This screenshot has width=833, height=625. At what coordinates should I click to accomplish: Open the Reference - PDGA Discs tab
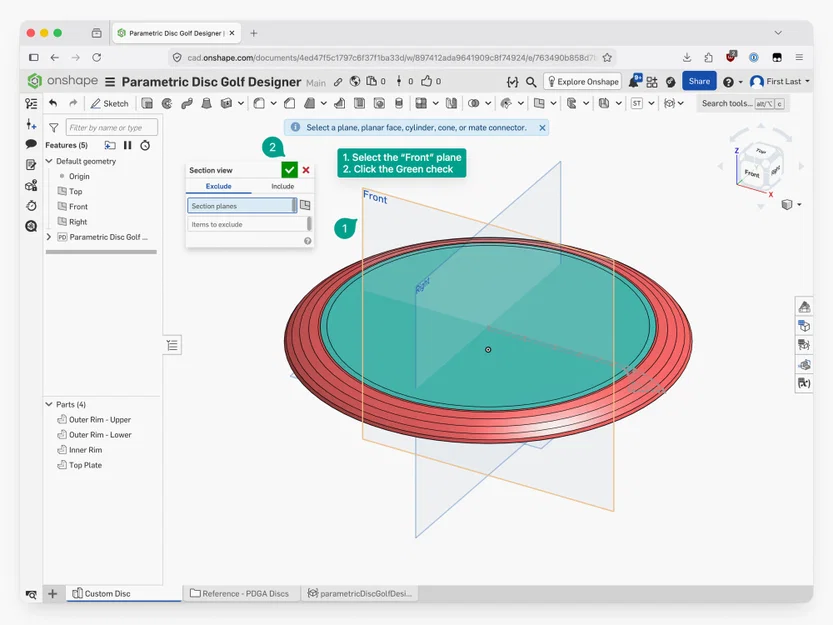(x=240, y=594)
